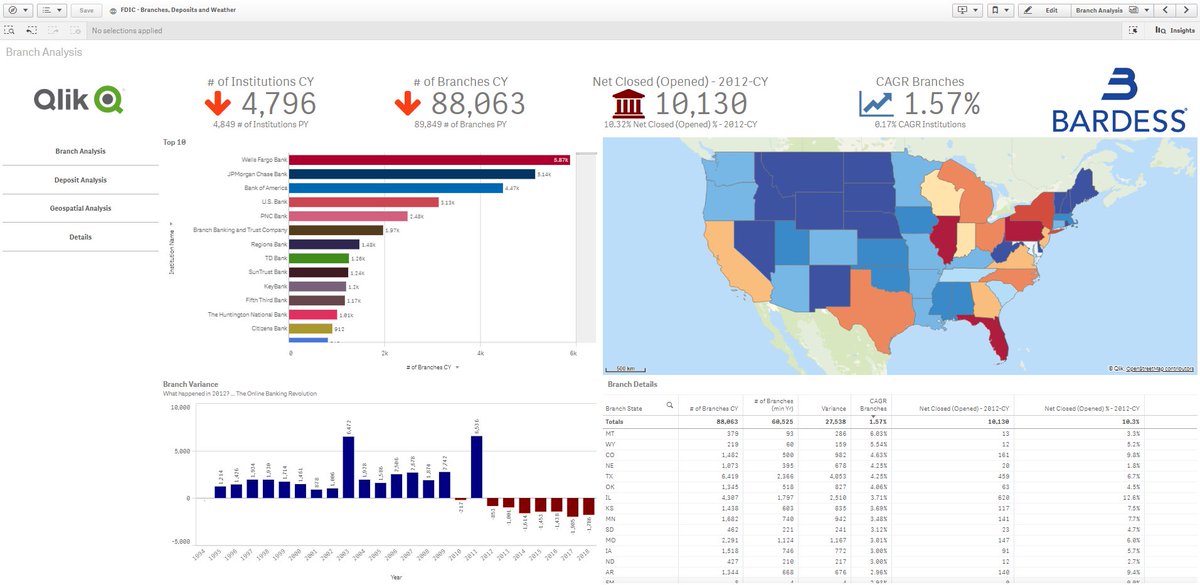Open the Institution Name axis dropdown
This screenshot has height=585, width=1200.
click(x=173, y=249)
